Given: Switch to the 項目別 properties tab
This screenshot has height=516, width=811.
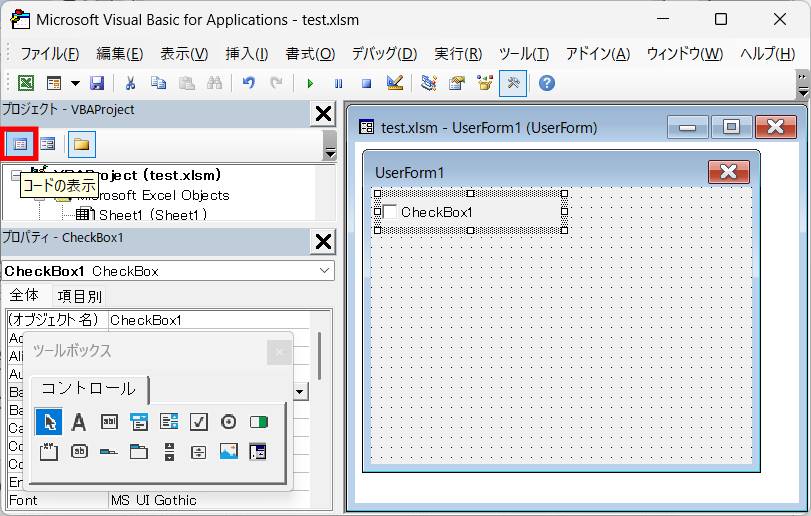Looking at the screenshot, I should click(x=80, y=296).
